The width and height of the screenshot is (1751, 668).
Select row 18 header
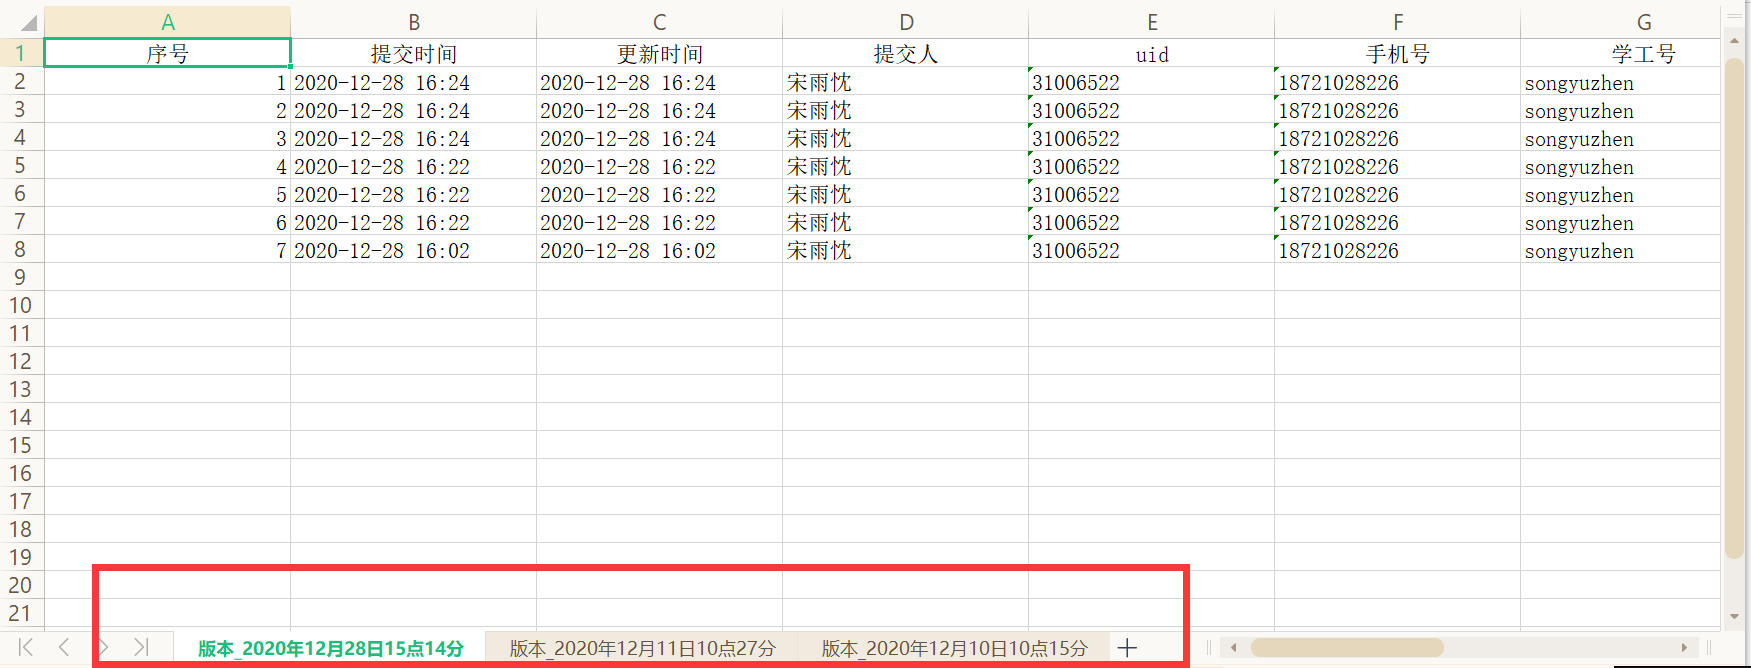click(x=21, y=529)
